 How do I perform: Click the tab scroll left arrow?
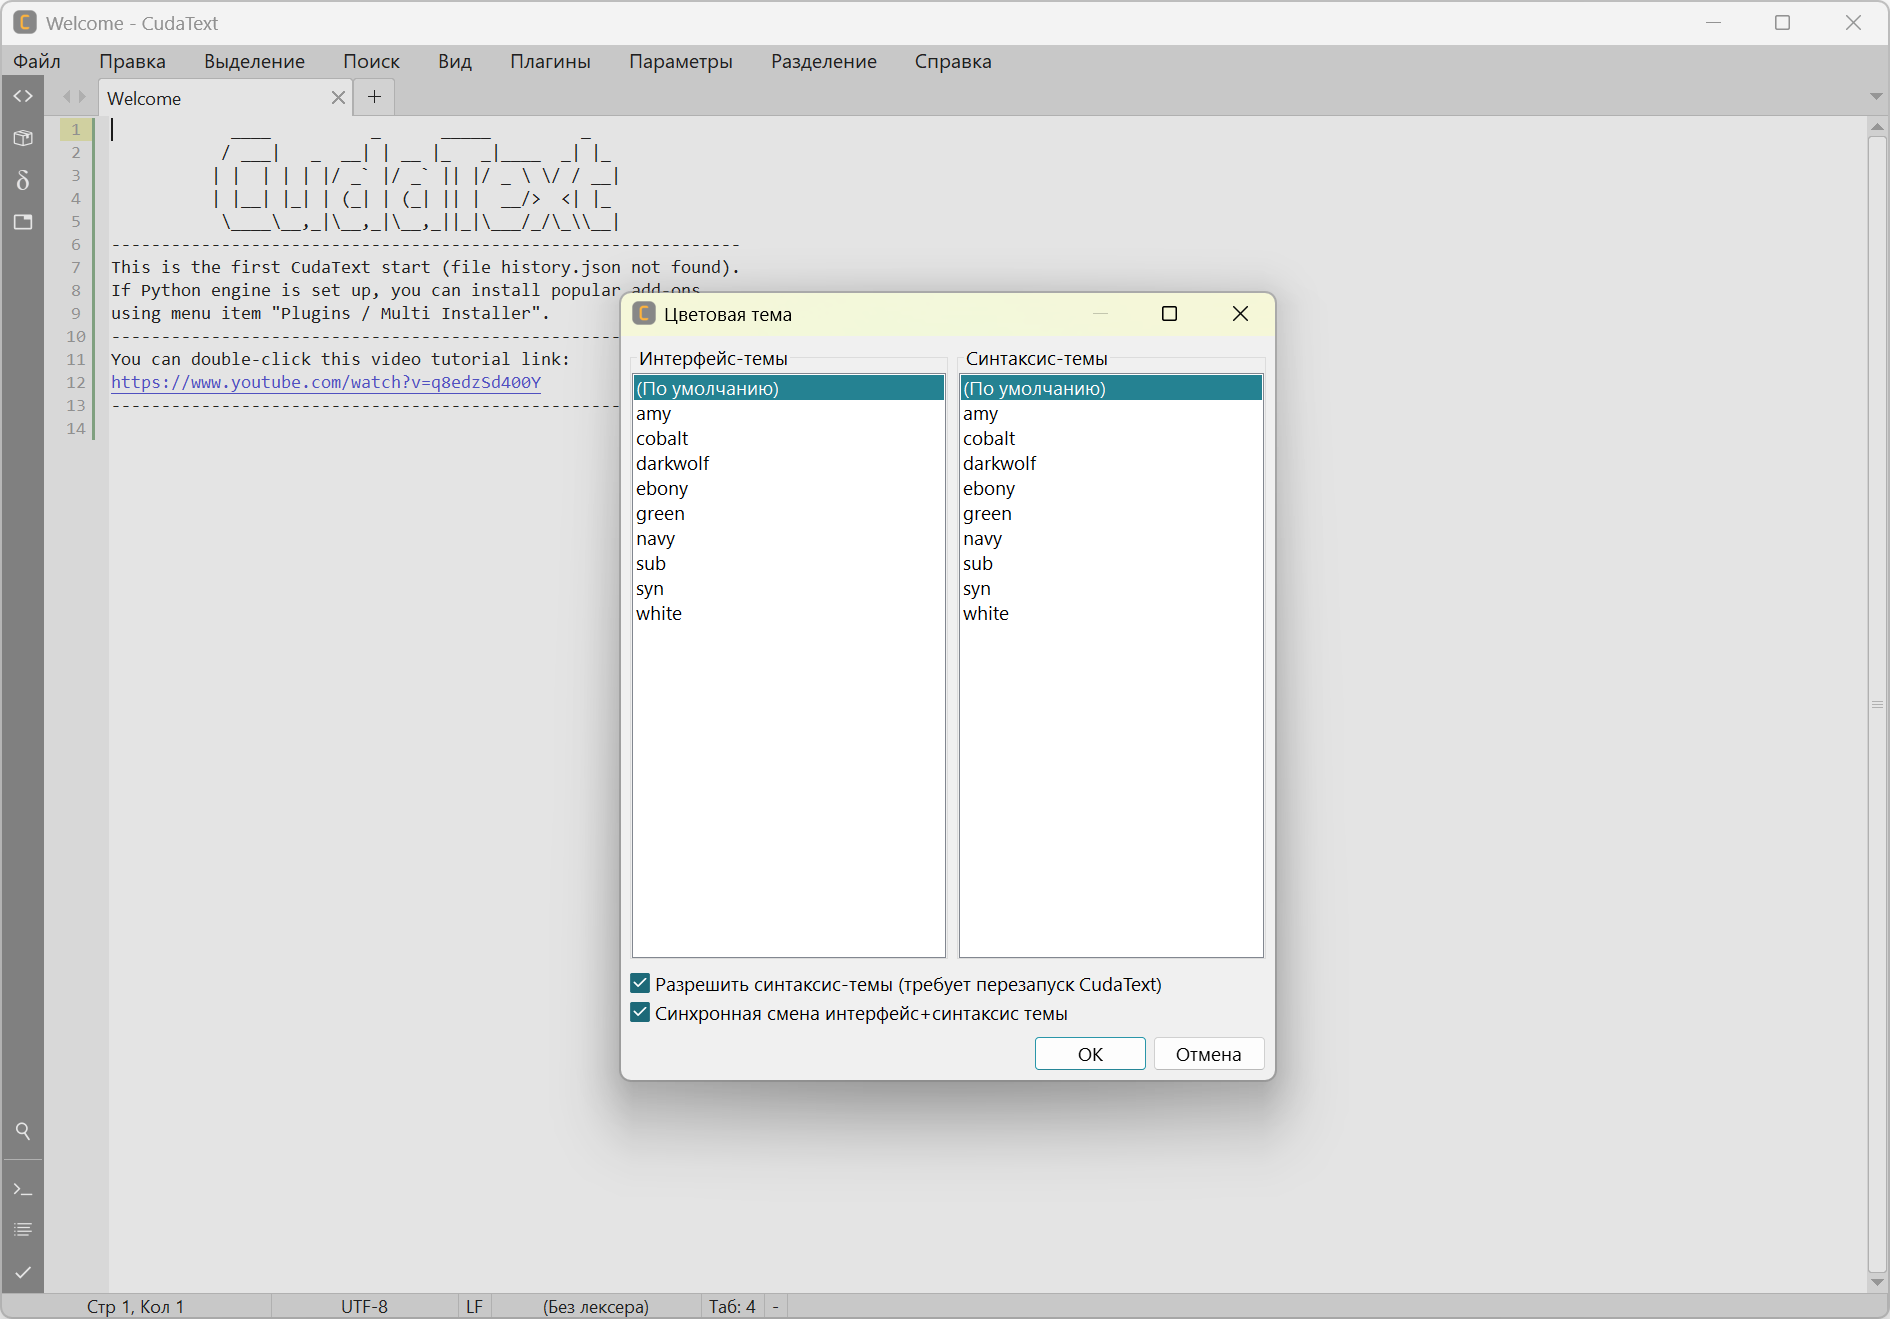coord(66,97)
